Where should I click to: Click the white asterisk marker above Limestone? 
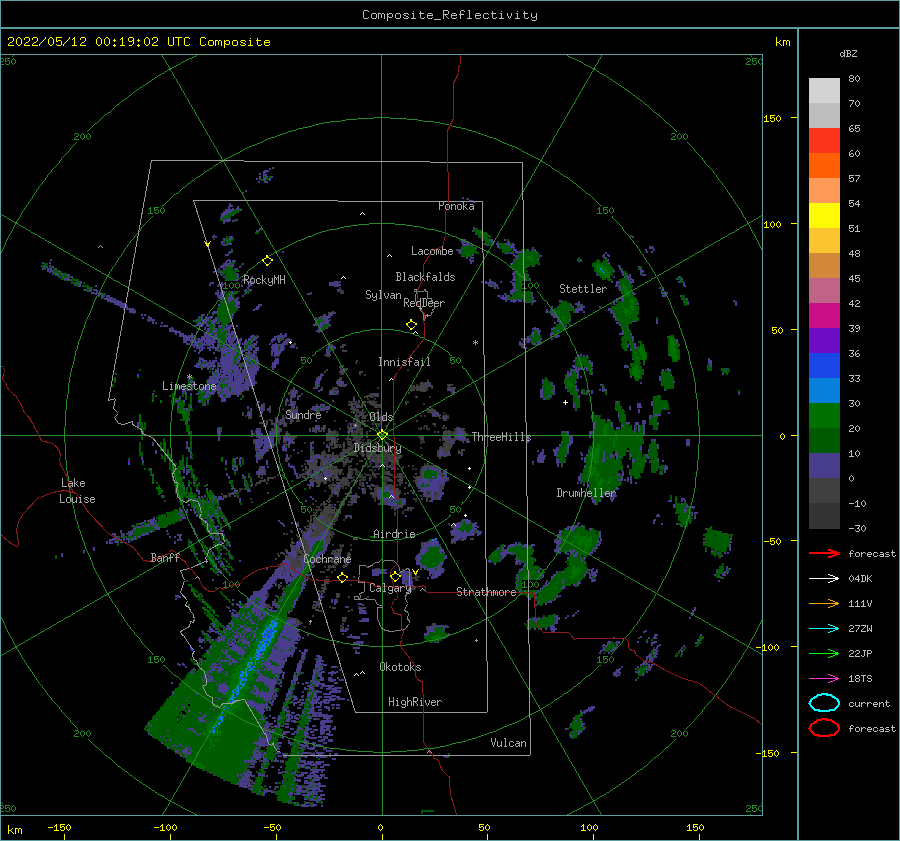tap(189, 377)
